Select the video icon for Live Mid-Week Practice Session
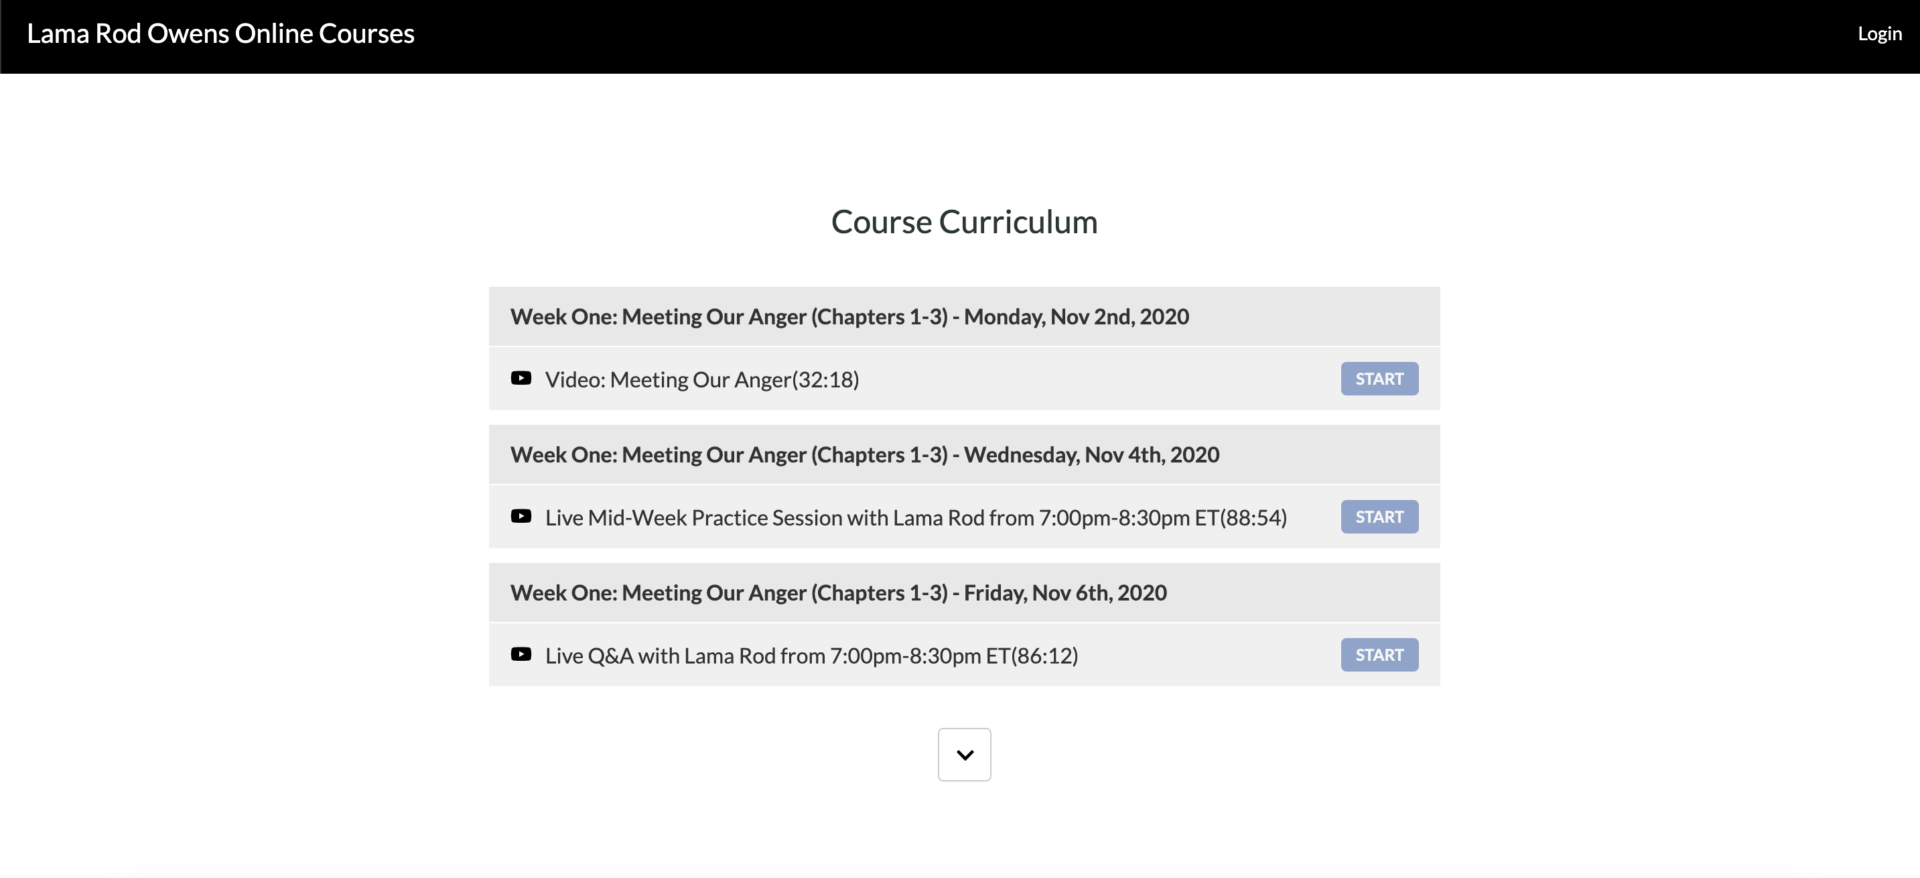 click(x=521, y=516)
